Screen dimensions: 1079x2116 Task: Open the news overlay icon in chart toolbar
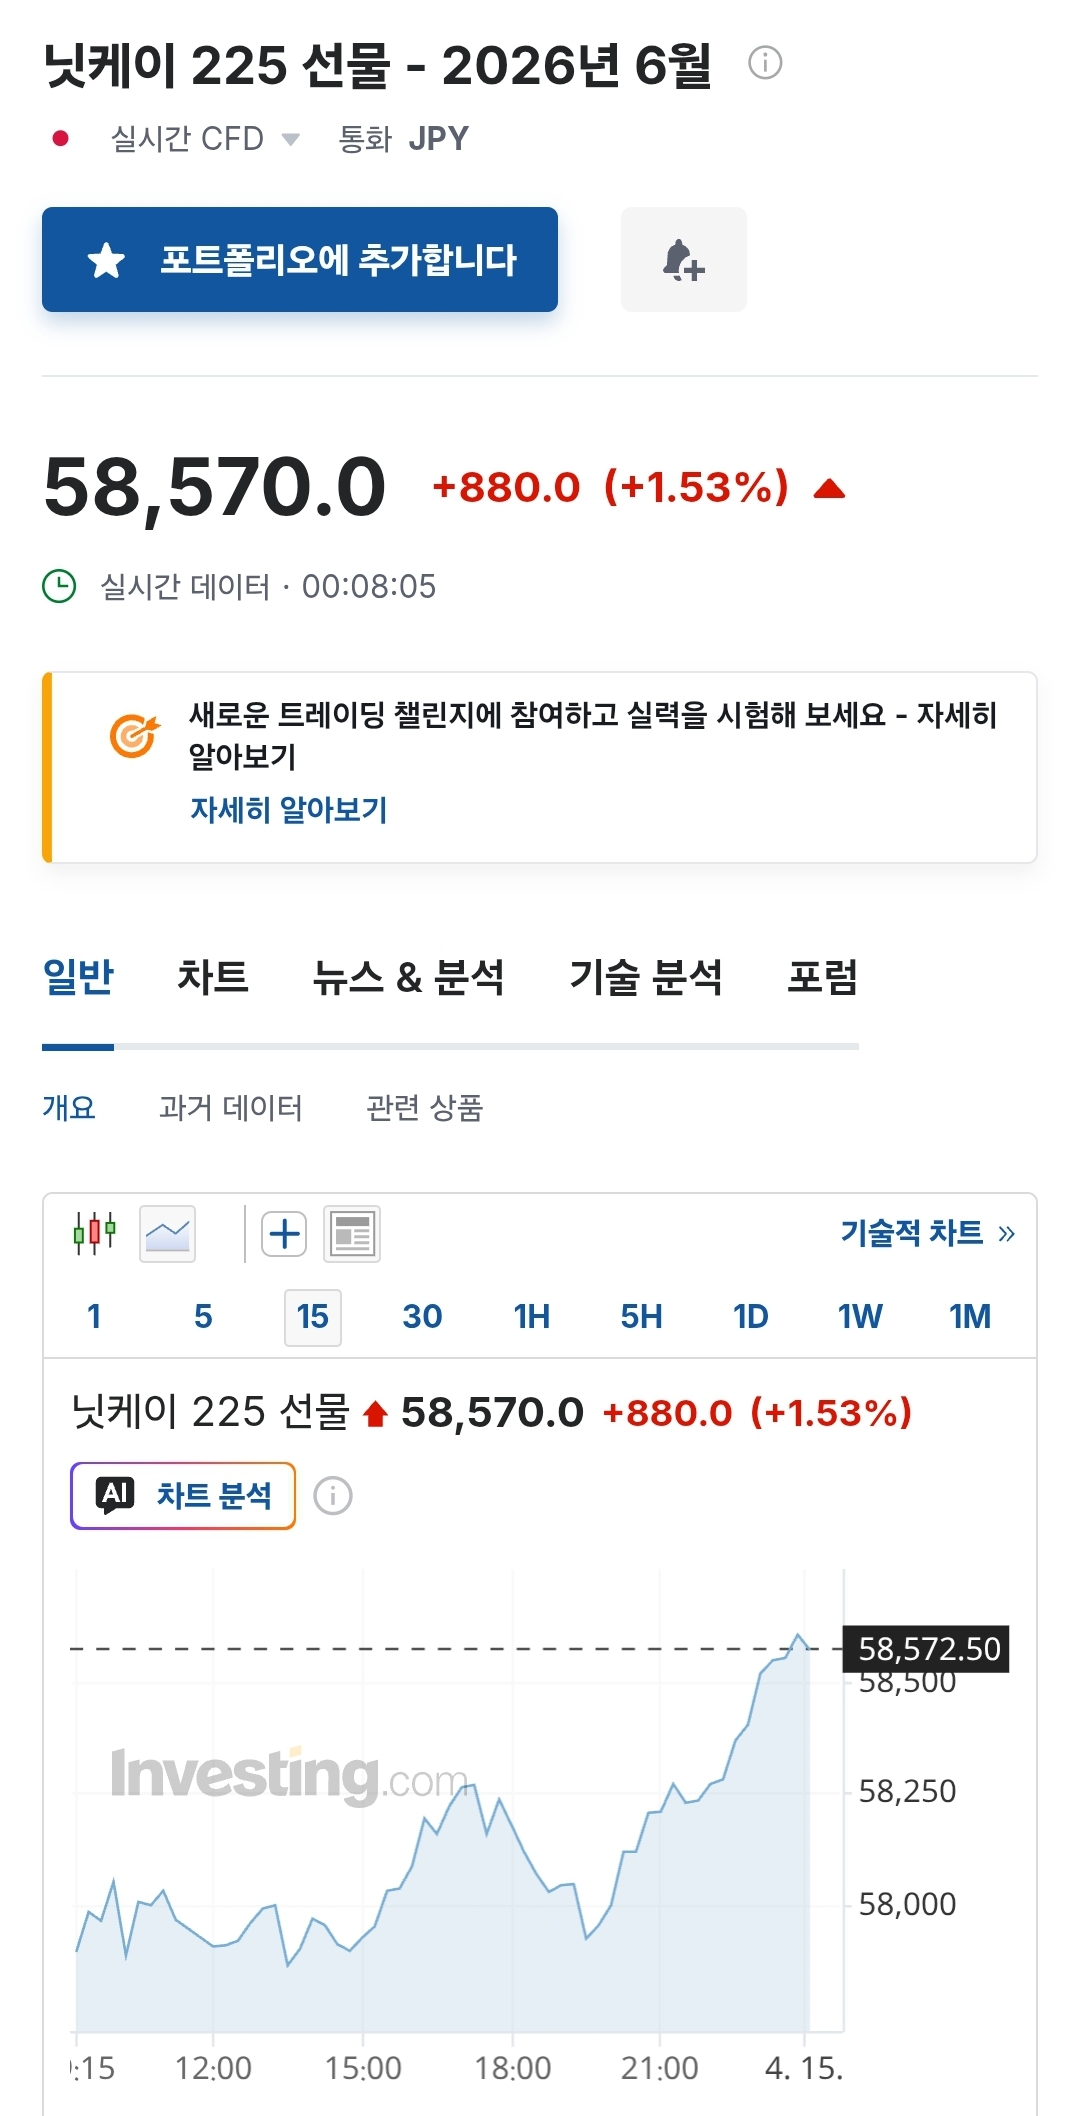click(352, 1234)
